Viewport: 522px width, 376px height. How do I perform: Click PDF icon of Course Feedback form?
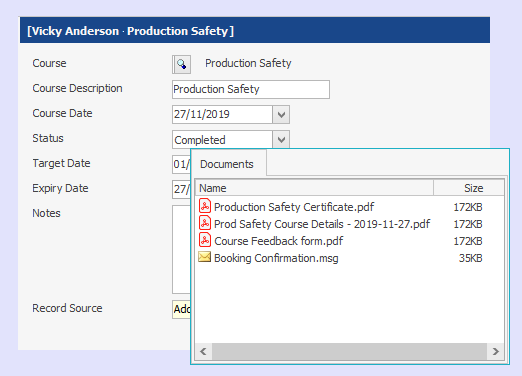click(205, 240)
